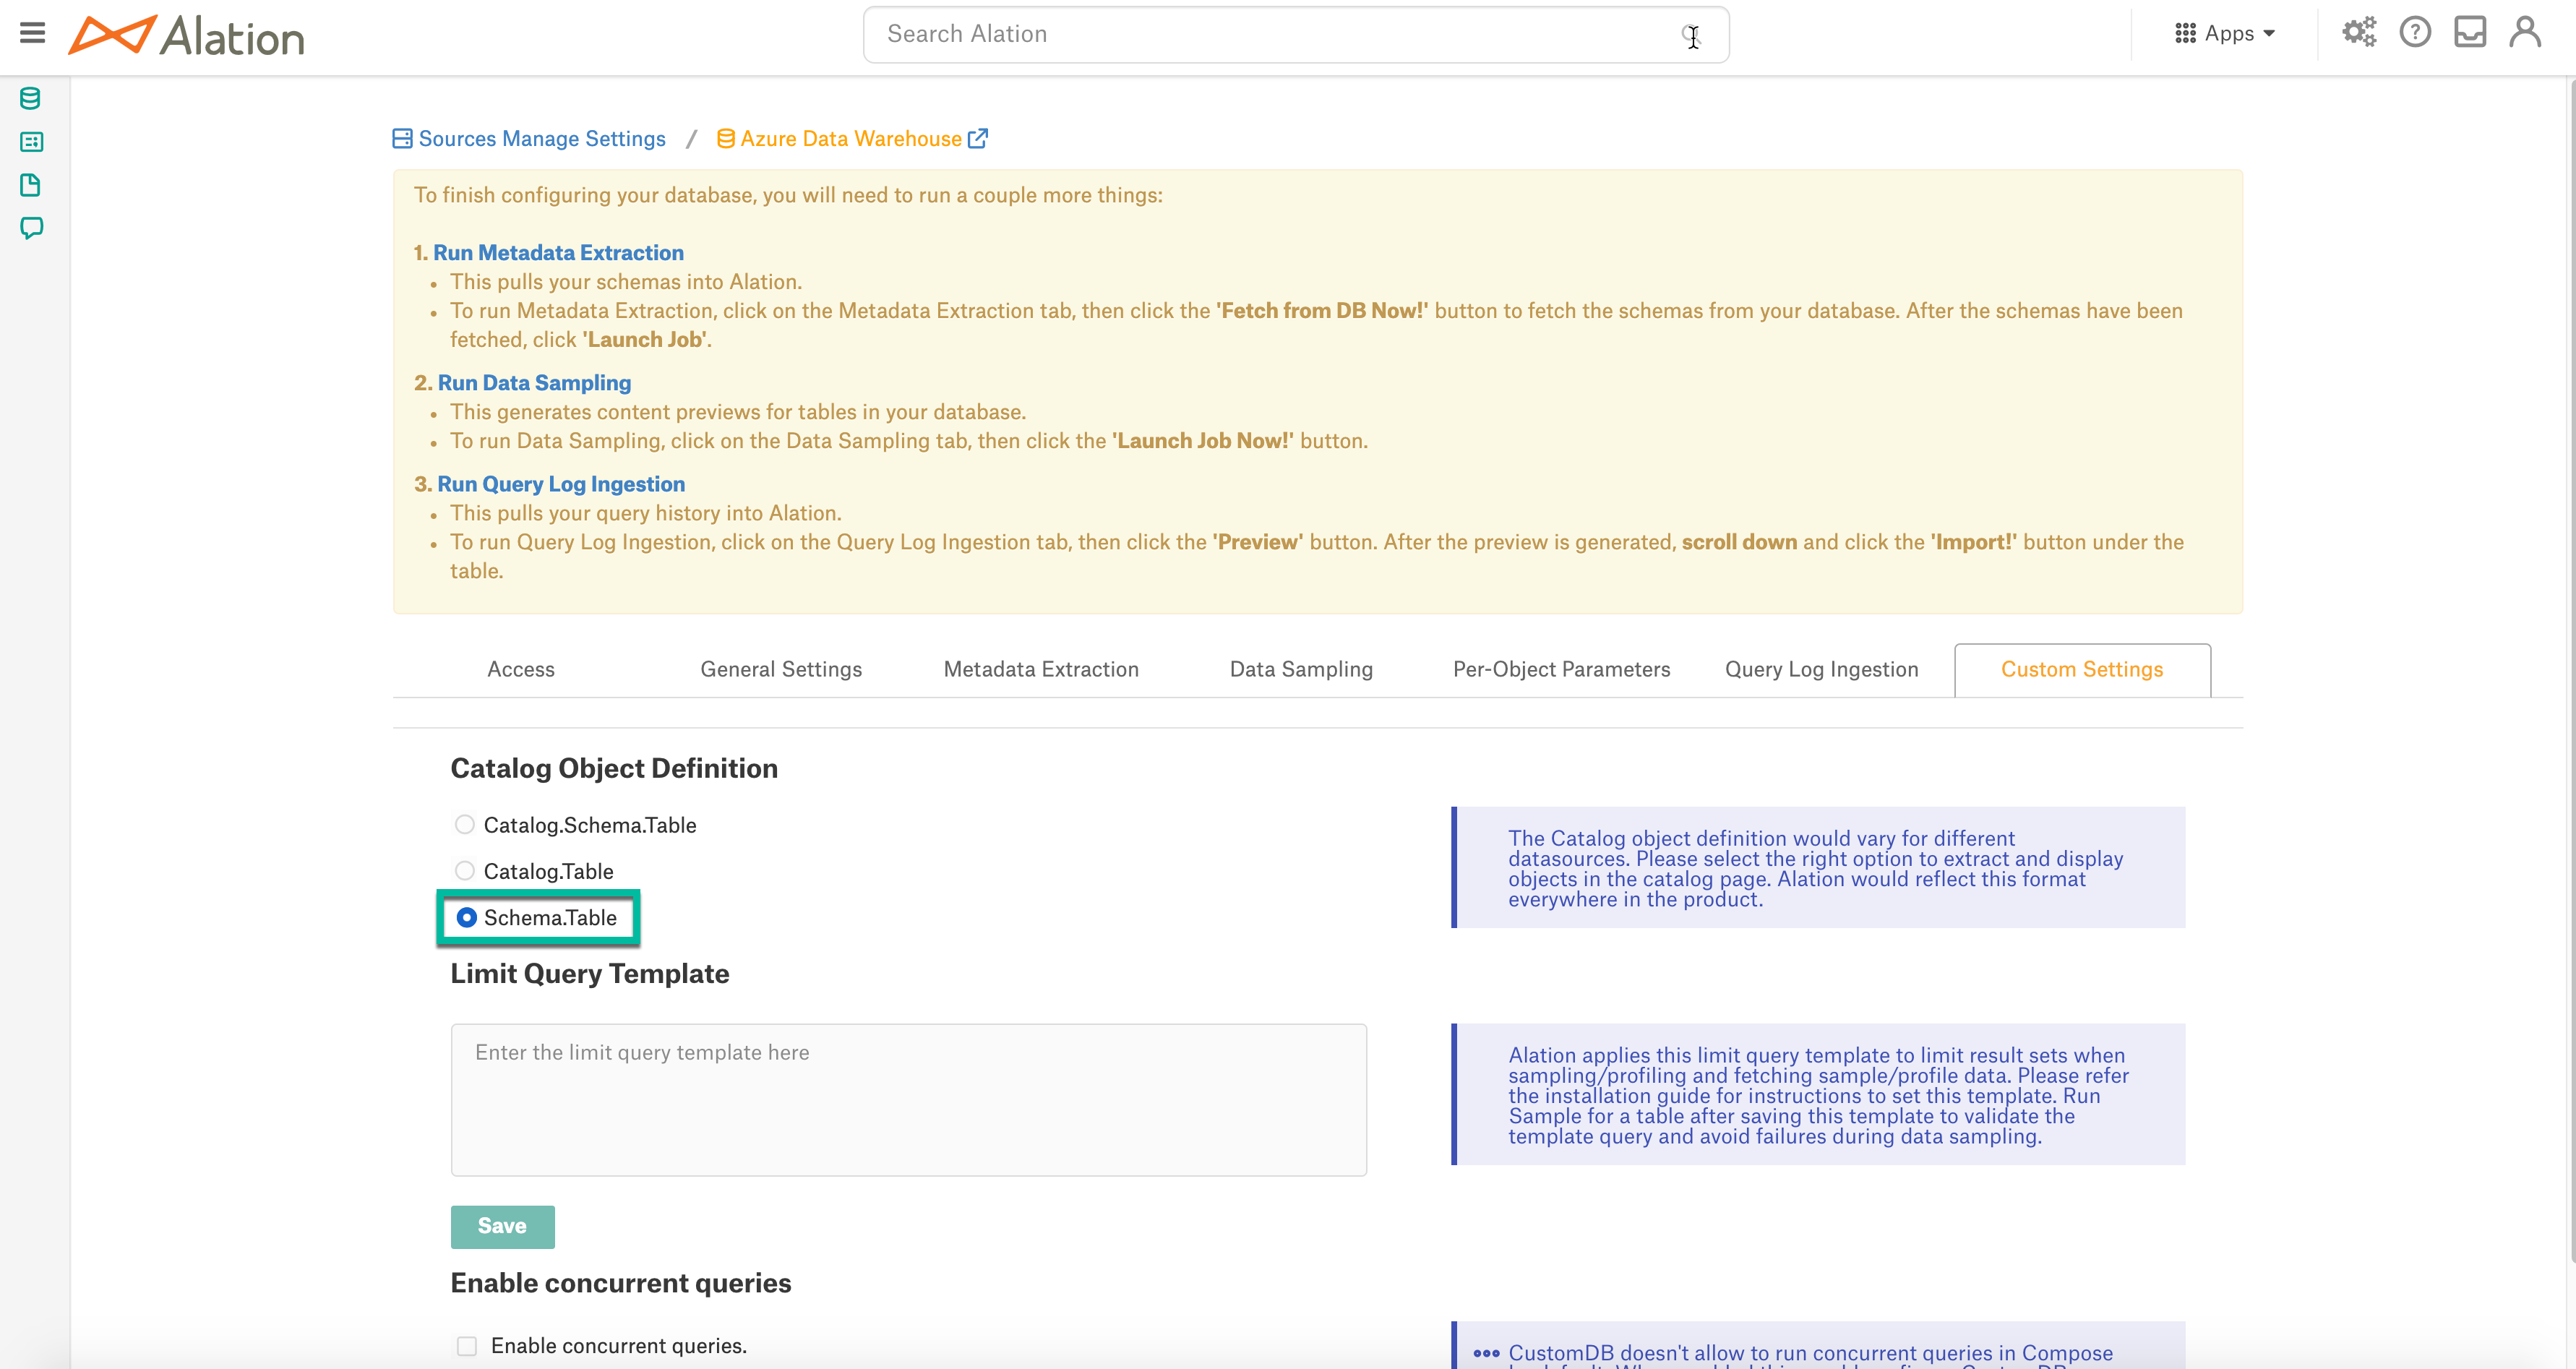Select the Catalog.Table radio option
2576x1369 pixels.
coord(464,871)
